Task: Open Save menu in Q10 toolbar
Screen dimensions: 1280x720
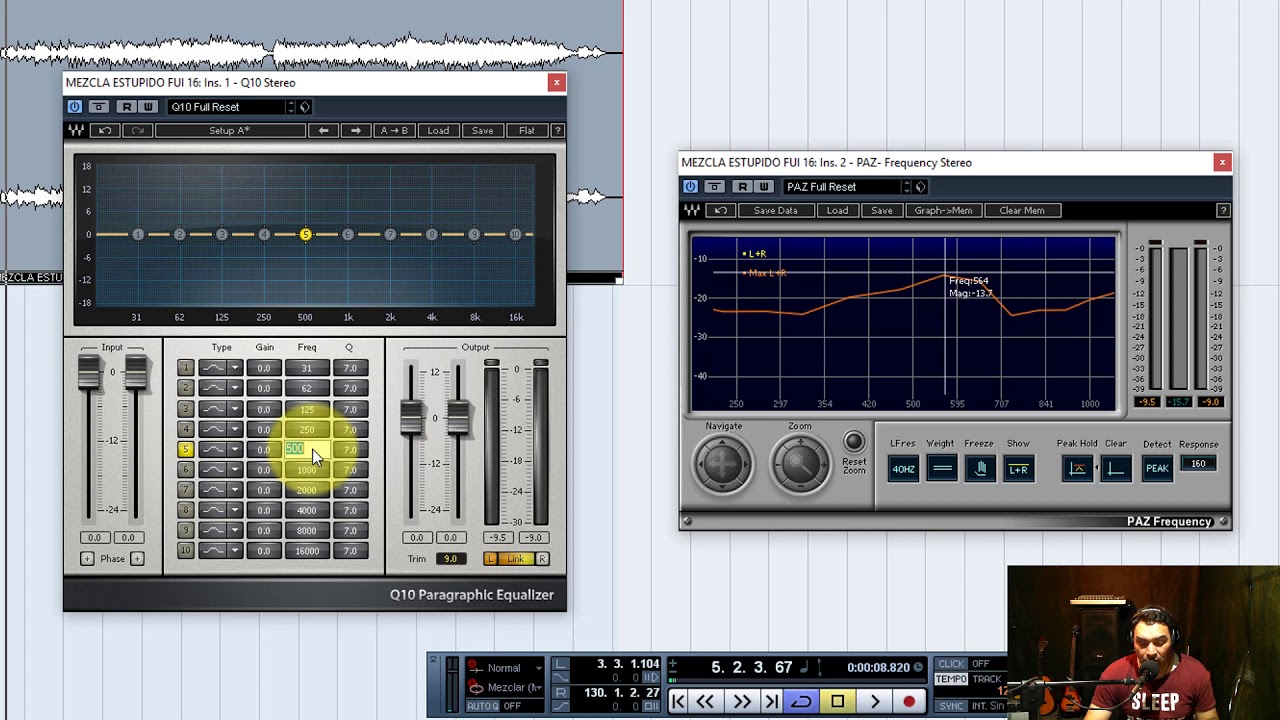Action: 482,131
